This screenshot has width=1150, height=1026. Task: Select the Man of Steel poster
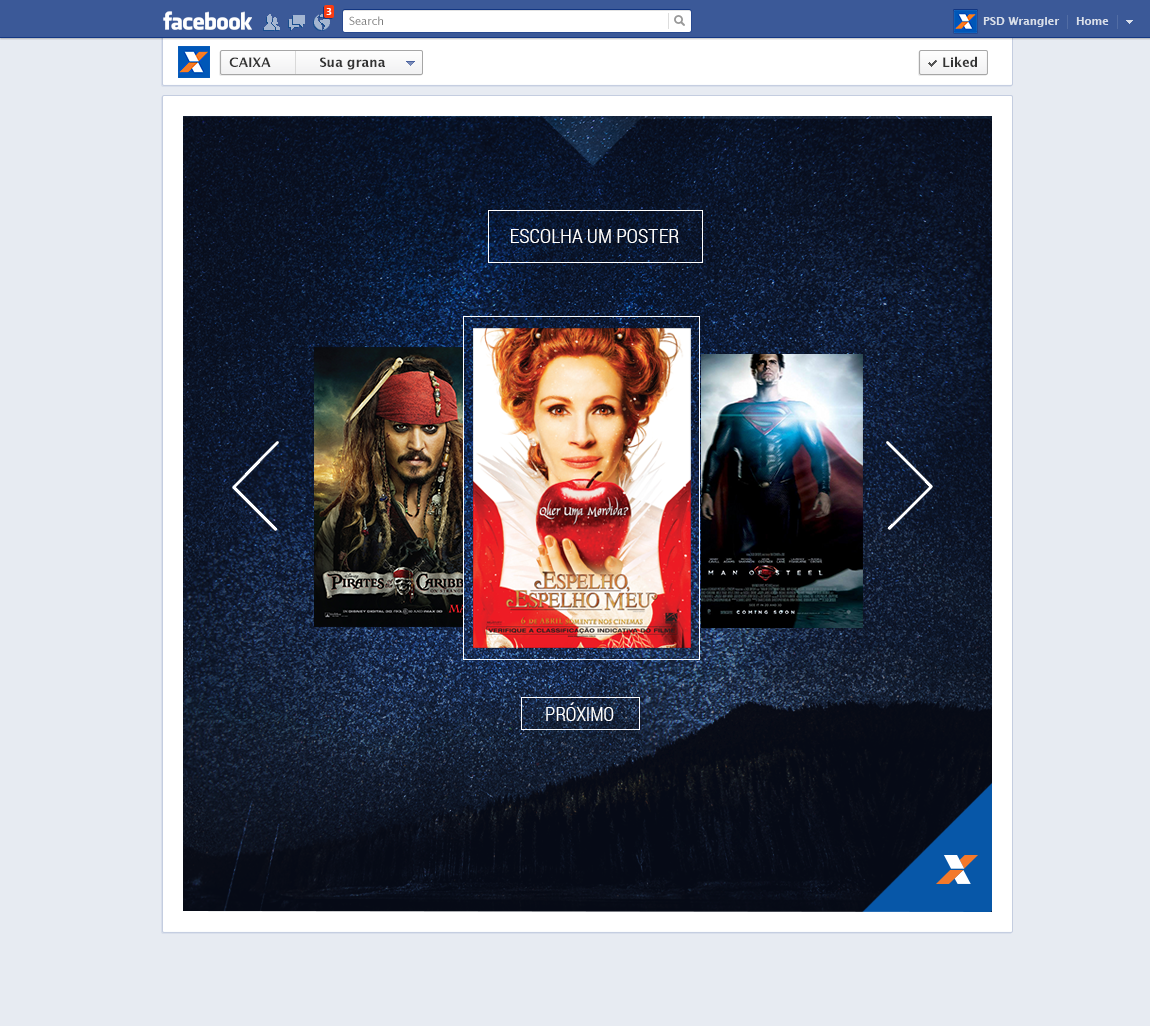(782, 491)
